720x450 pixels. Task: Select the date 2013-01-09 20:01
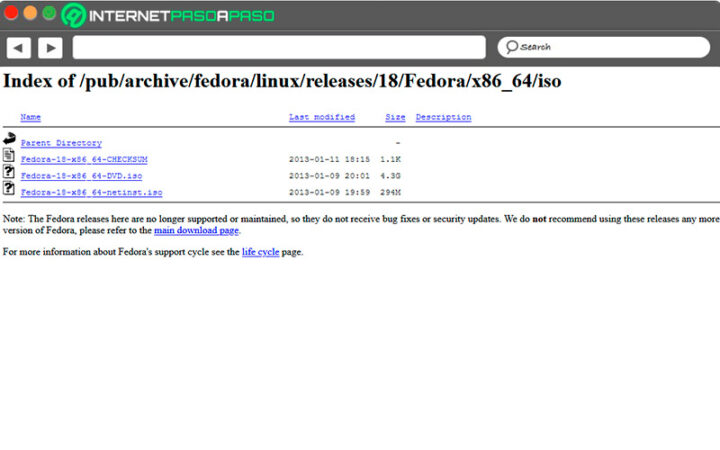(x=329, y=176)
